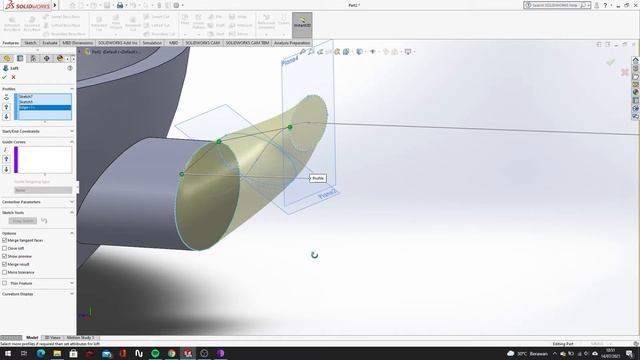The height and width of the screenshot is (360, 640).
Task: Expand SOLIDWORKS menu arrow next to logo
Action: pyautogui.click(x=55, y=5)
